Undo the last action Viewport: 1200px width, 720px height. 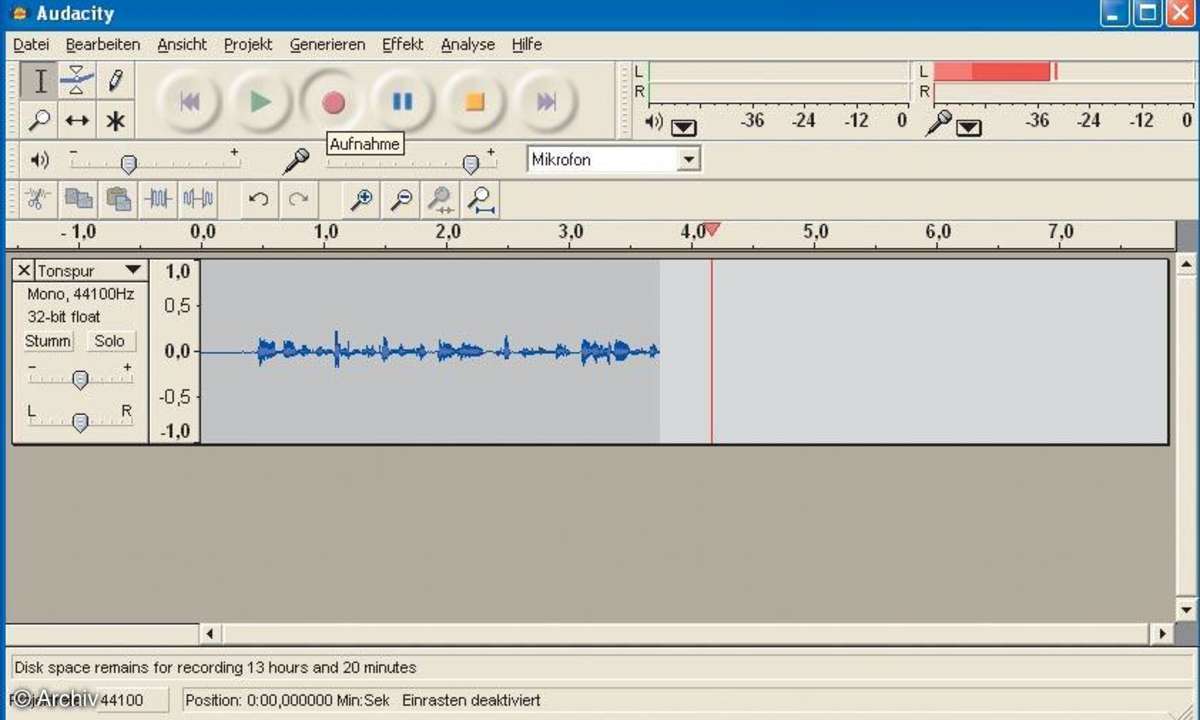pos(258,199)
